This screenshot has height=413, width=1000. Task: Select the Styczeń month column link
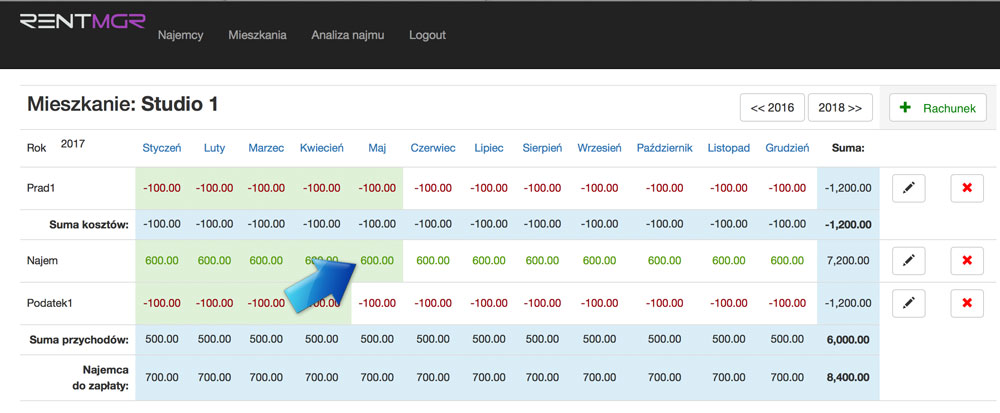coord(161,148)
